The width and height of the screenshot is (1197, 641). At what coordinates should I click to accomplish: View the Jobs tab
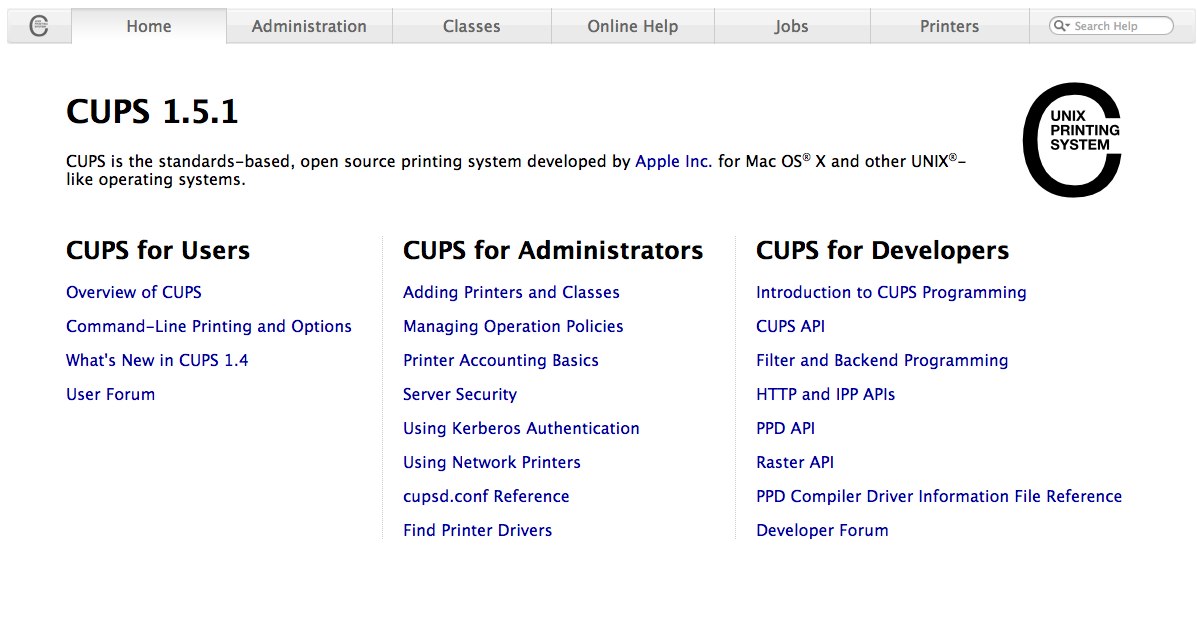tap(792, 26)
